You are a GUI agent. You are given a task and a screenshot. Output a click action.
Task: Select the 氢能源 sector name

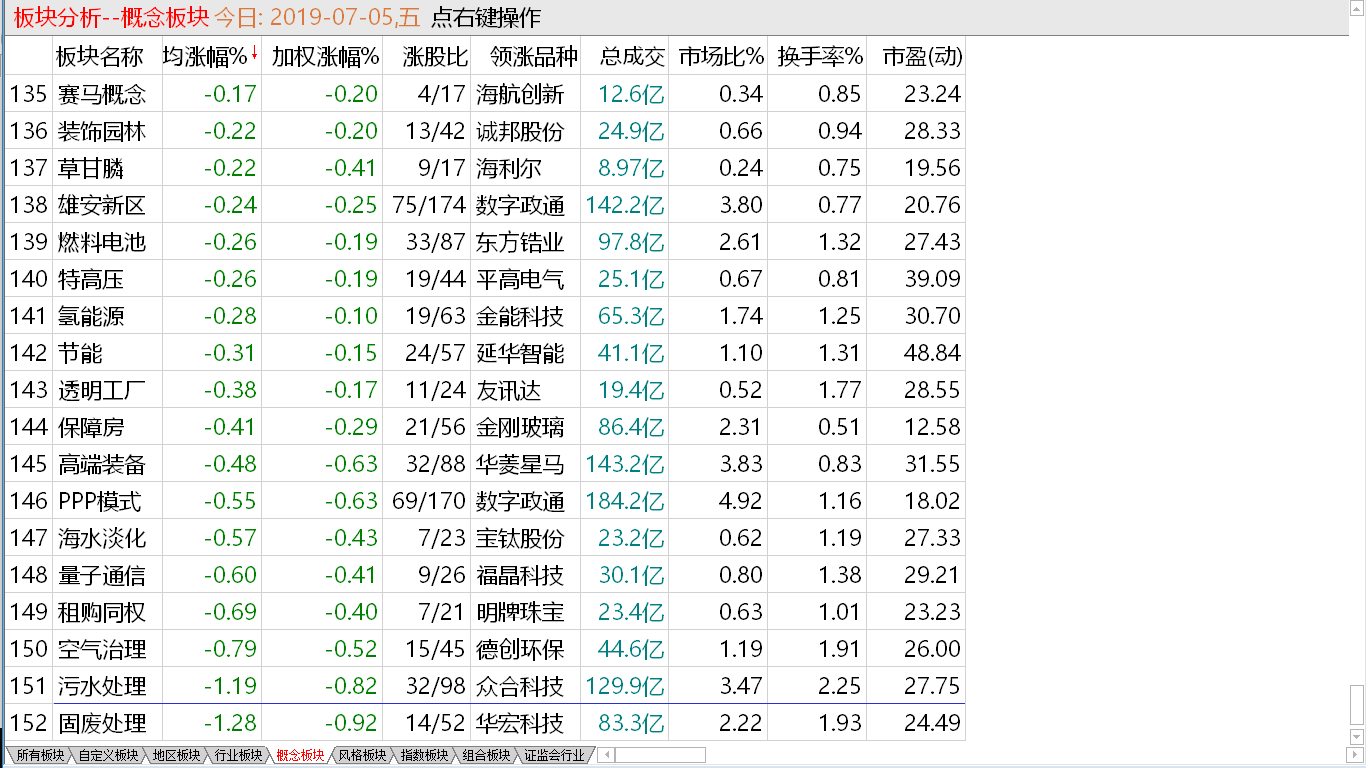click(91, 316)
